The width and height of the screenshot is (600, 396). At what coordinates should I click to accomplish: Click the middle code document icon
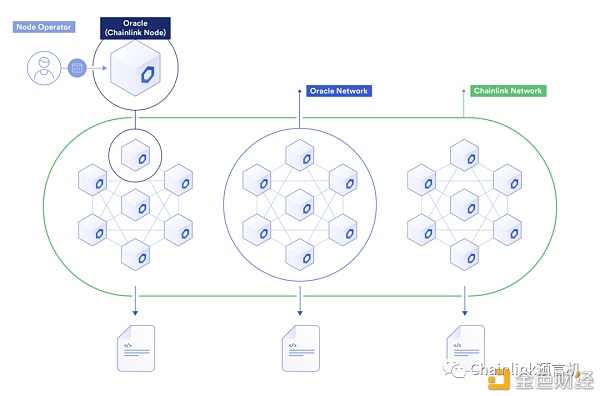(x=301, y=348)
